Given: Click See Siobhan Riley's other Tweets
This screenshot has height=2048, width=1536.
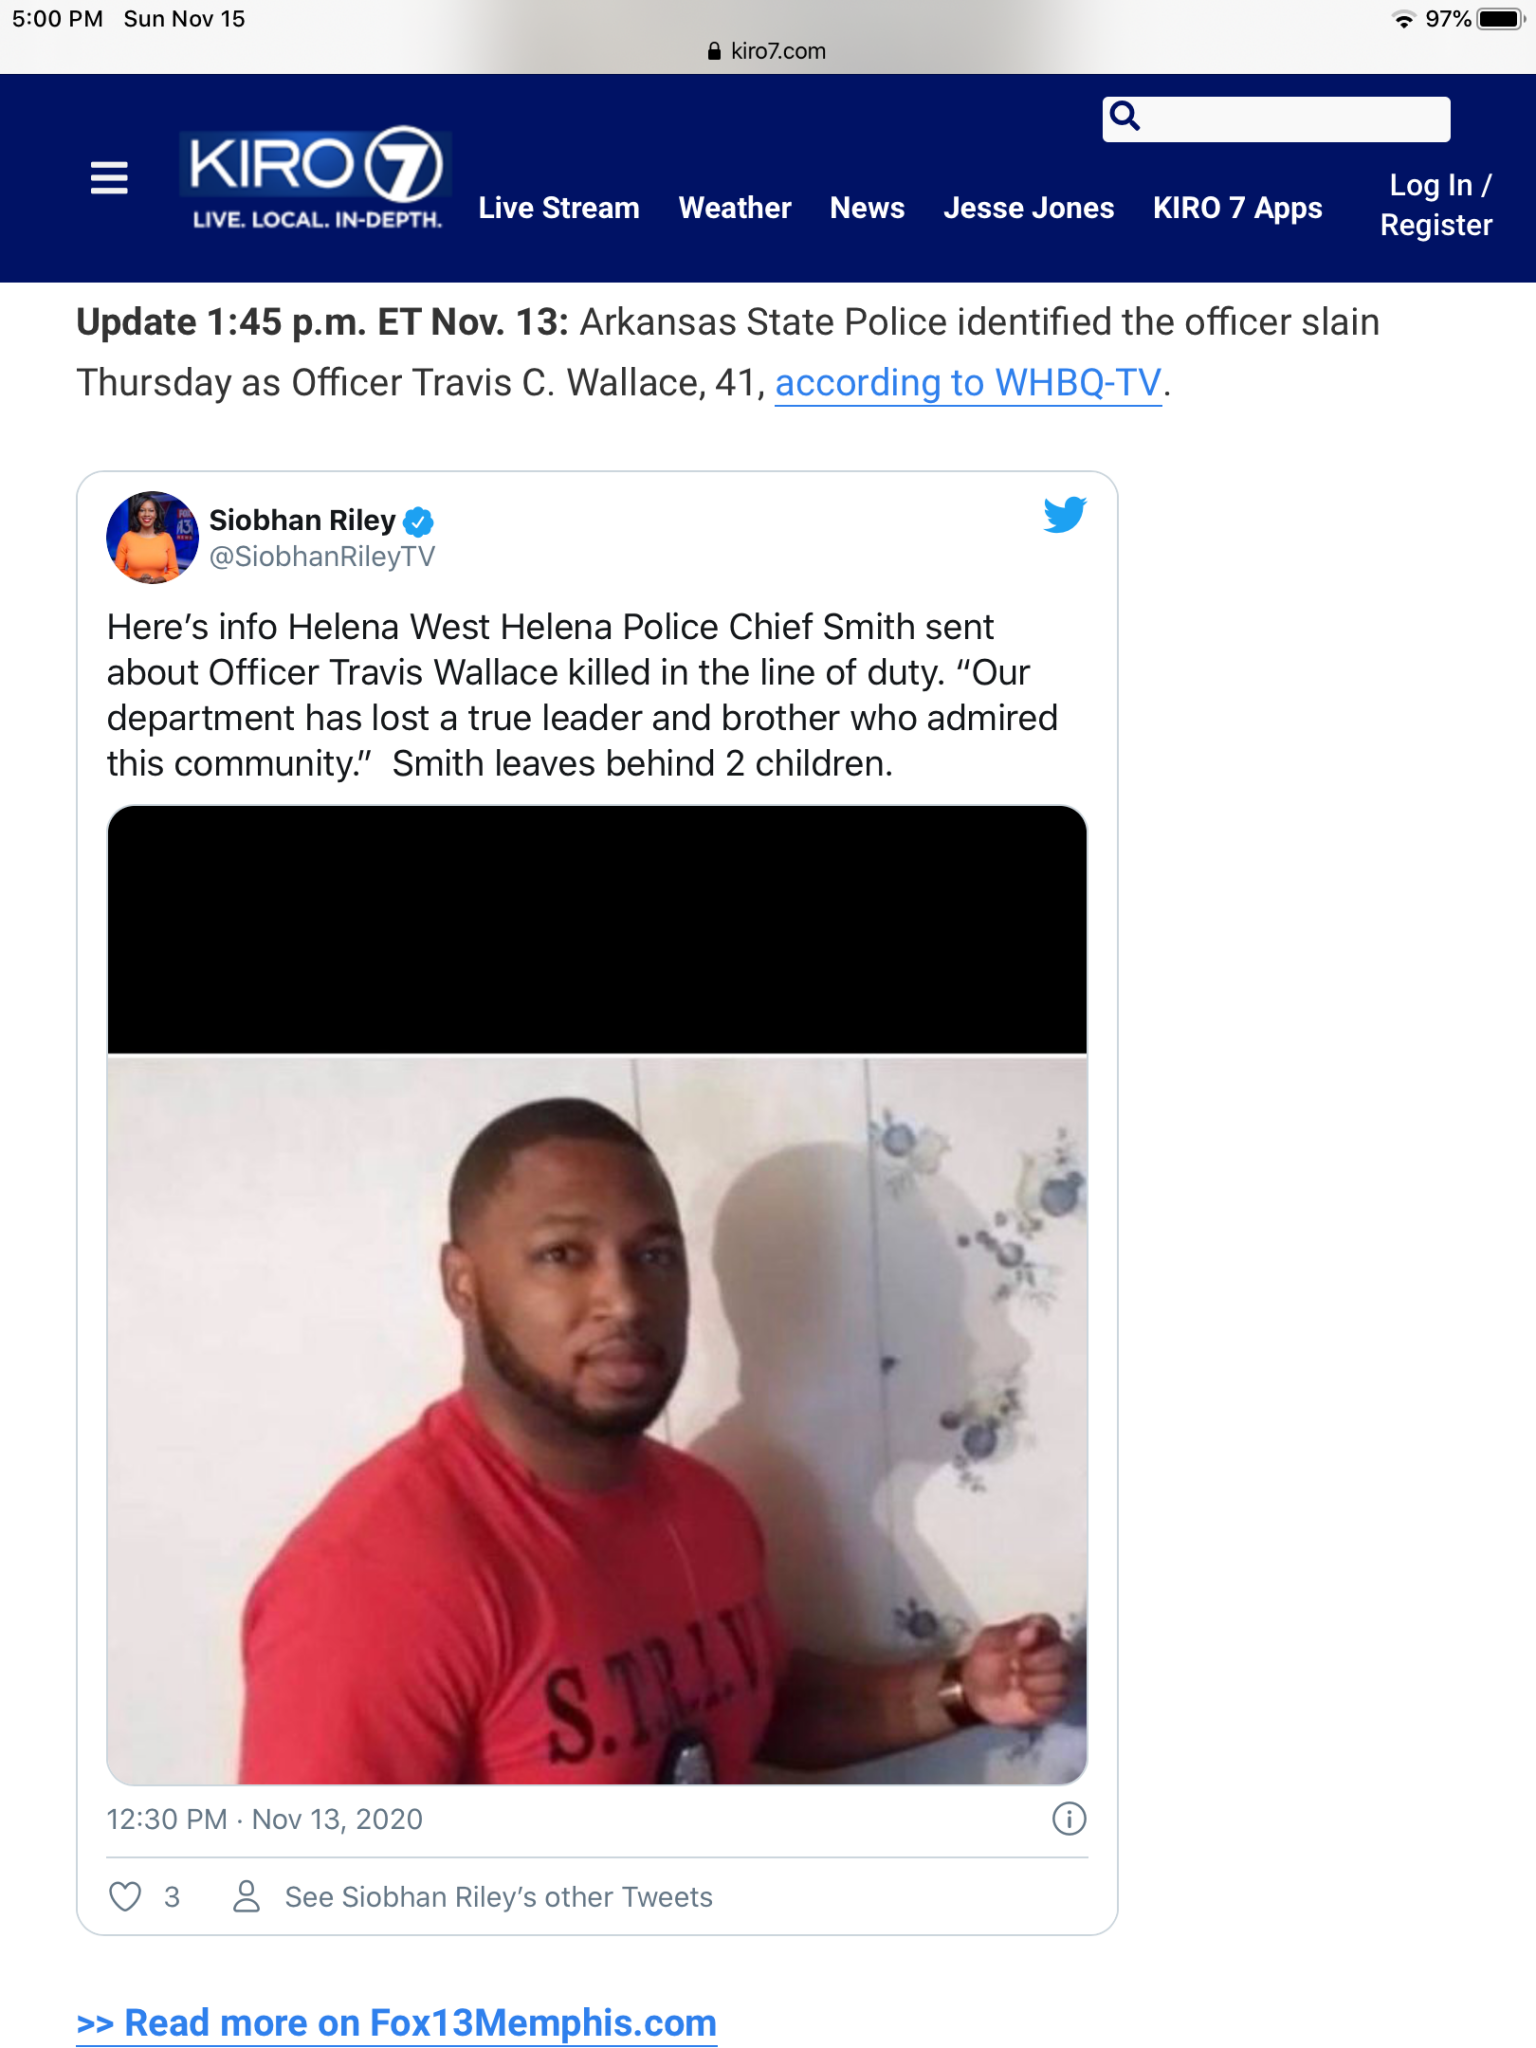Looking at the screenshot, I should (499, 1897).
